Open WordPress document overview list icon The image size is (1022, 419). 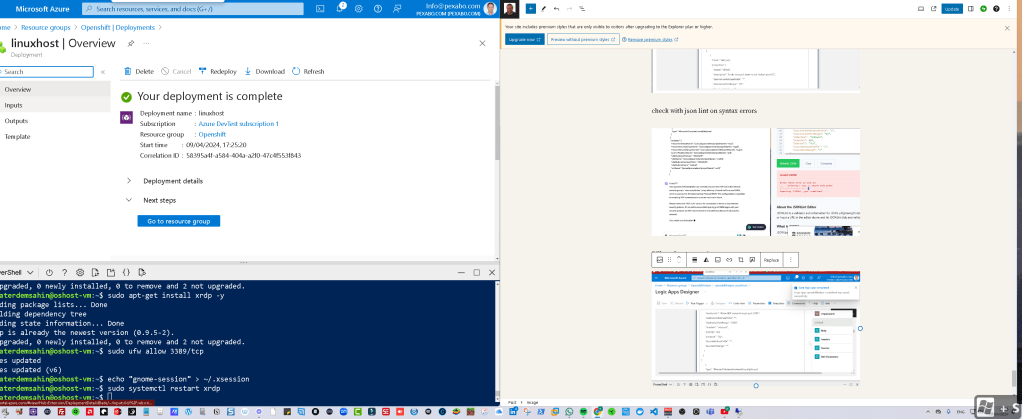[582, 8]
